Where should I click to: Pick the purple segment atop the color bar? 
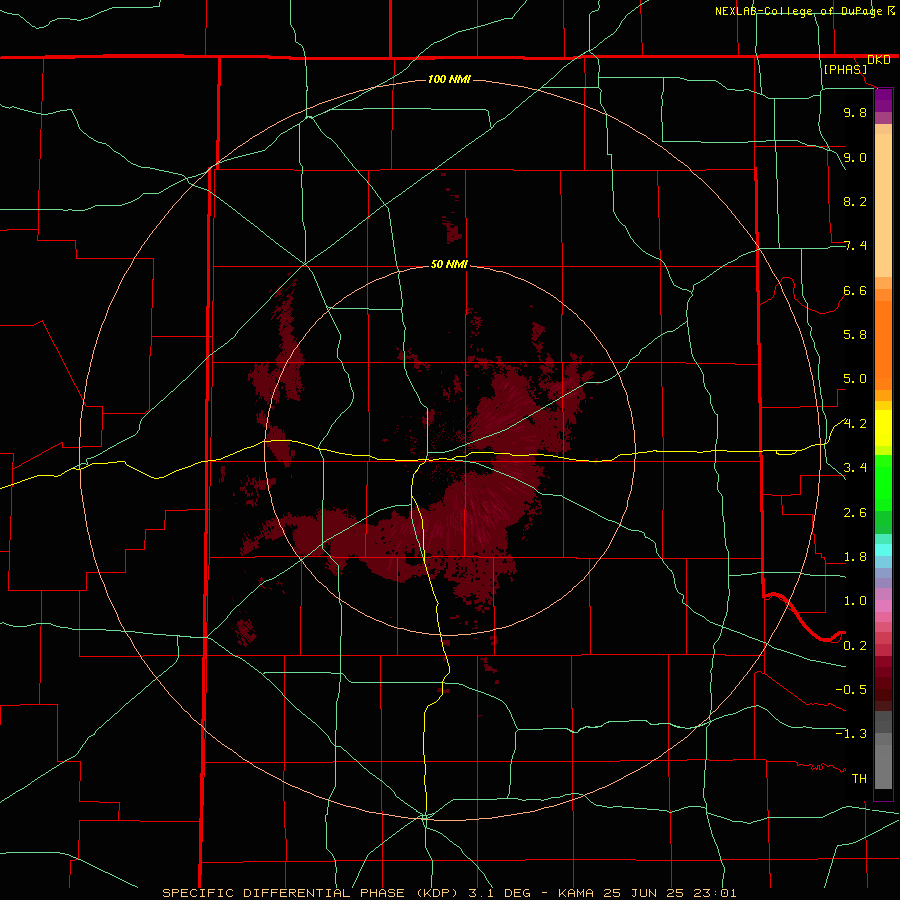(883, 100)
